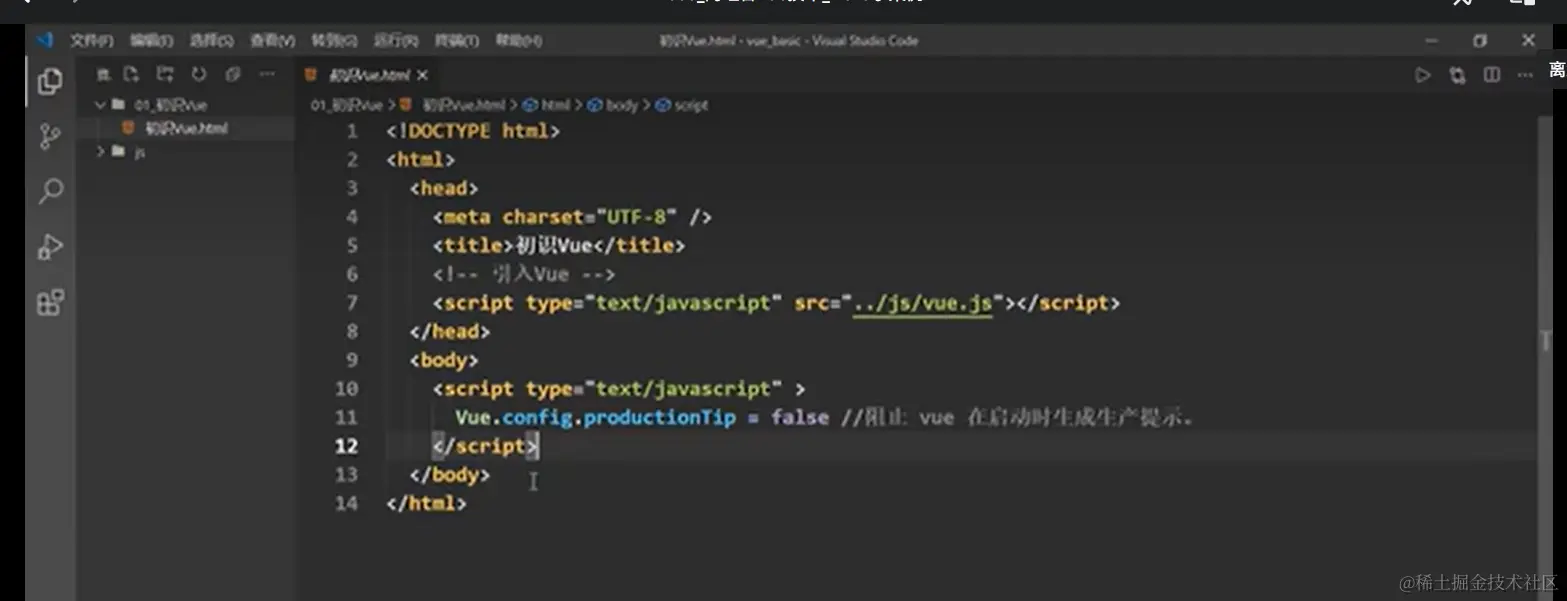This screenshot has width=1567, height=601.
Task: Open editor more actions ellipsis
Action: pyautogui.click(x=1525, y=76)
